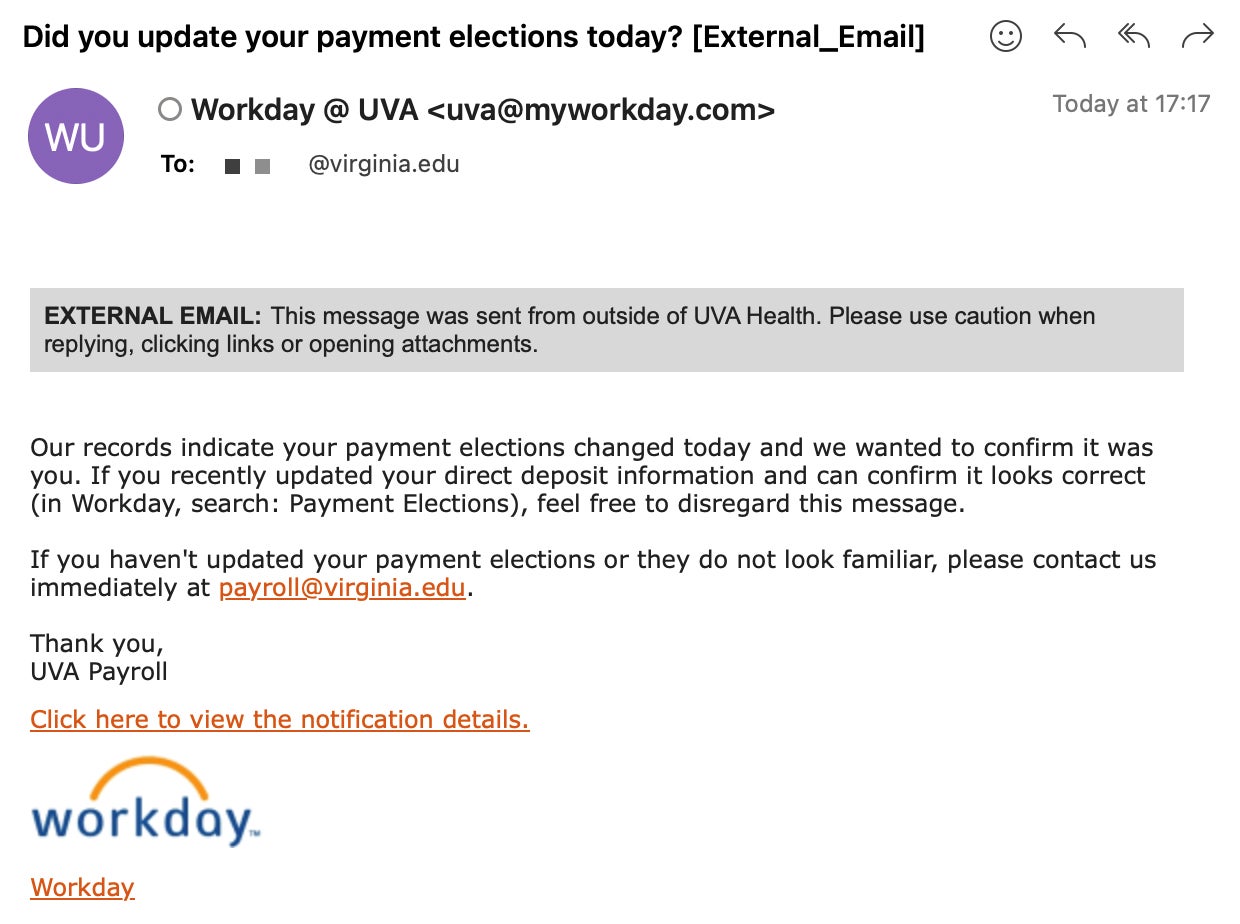Image resolution: width=1240 pixels, height=924 pixels.
Task: Click the UVA Payroll signature text
Action: tap(99, 671)
